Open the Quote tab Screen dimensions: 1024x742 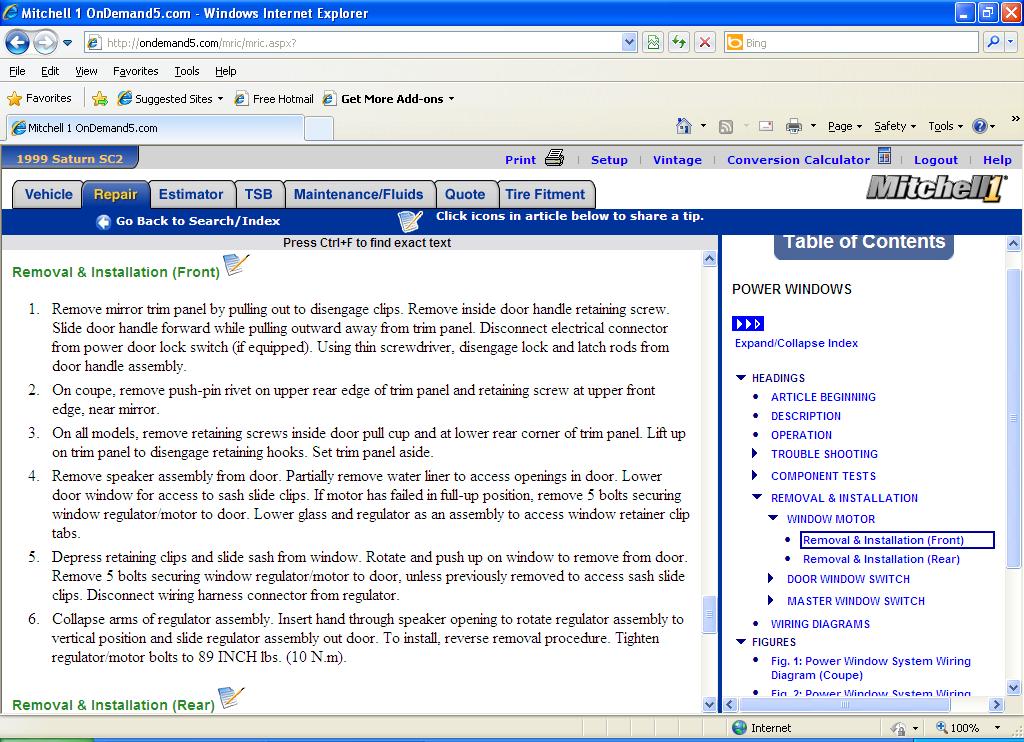point(465,195)
